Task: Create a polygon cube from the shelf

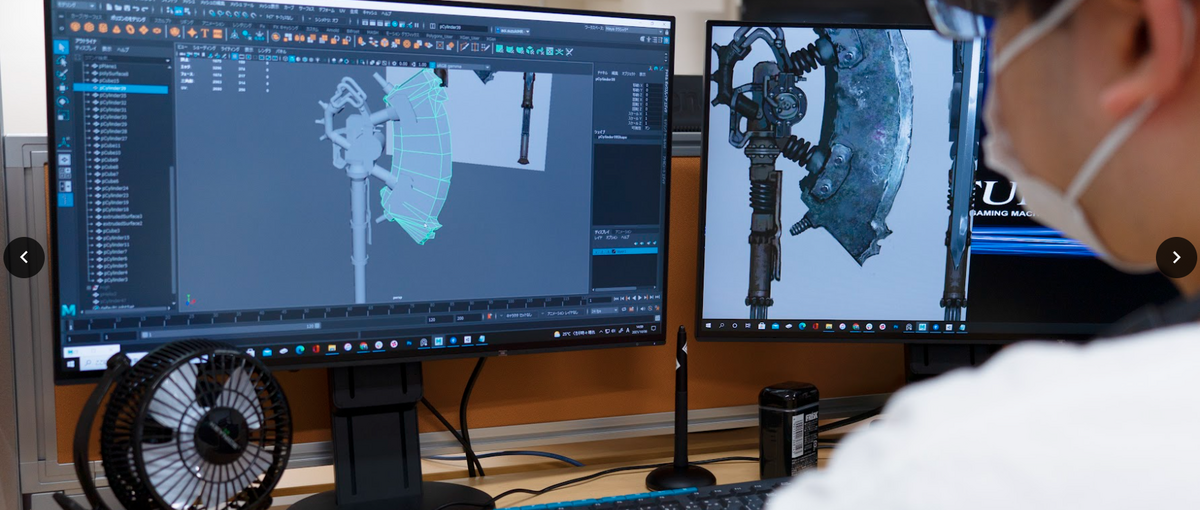Action: 89,27
